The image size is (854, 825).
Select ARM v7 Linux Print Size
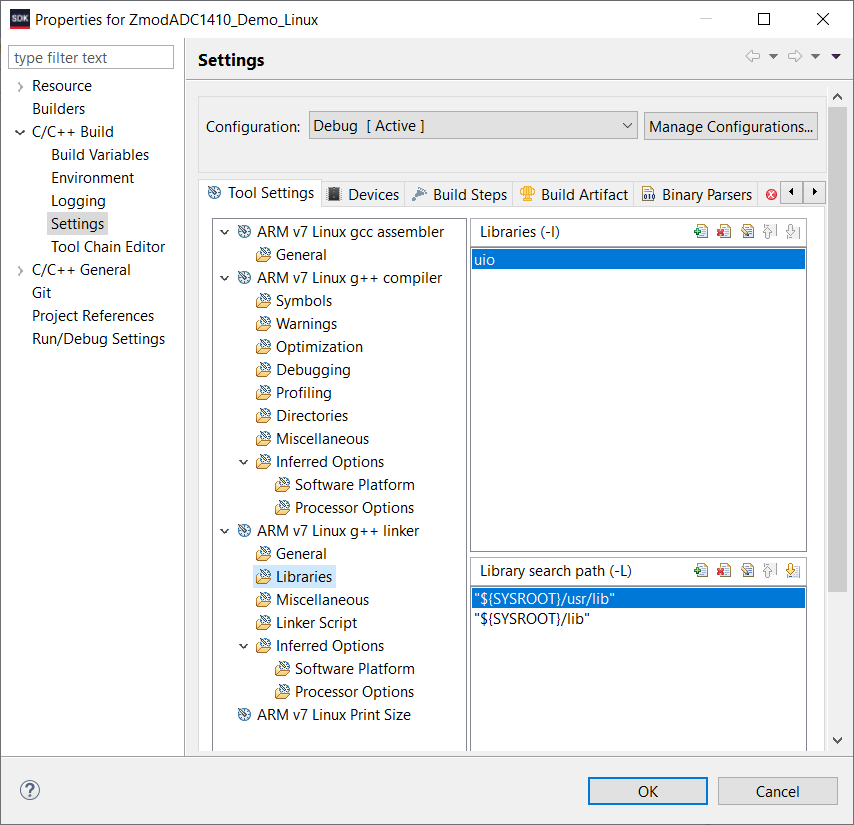[333, 715]
